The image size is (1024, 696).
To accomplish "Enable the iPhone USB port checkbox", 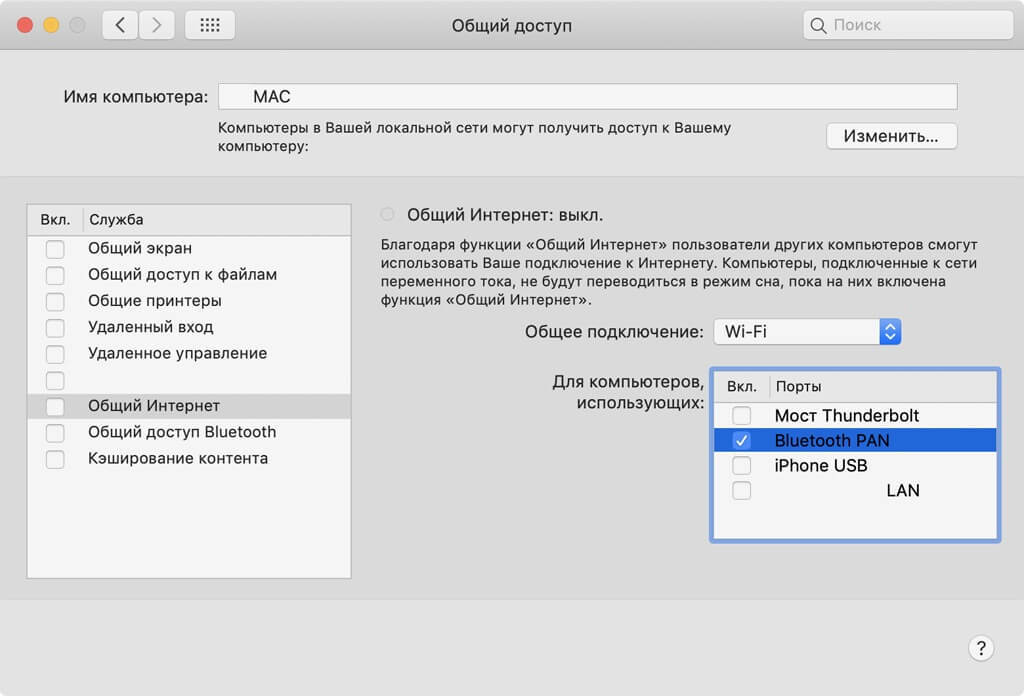I will [x=741, y=466].
